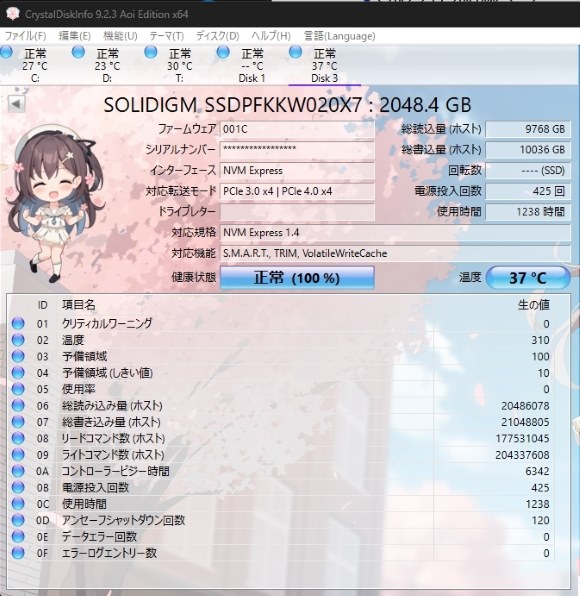Image resolution: width=580 pixels, height=596 pixels.
Task: Click status orb for 0E データエラー回数
Action: coord(18,536)
